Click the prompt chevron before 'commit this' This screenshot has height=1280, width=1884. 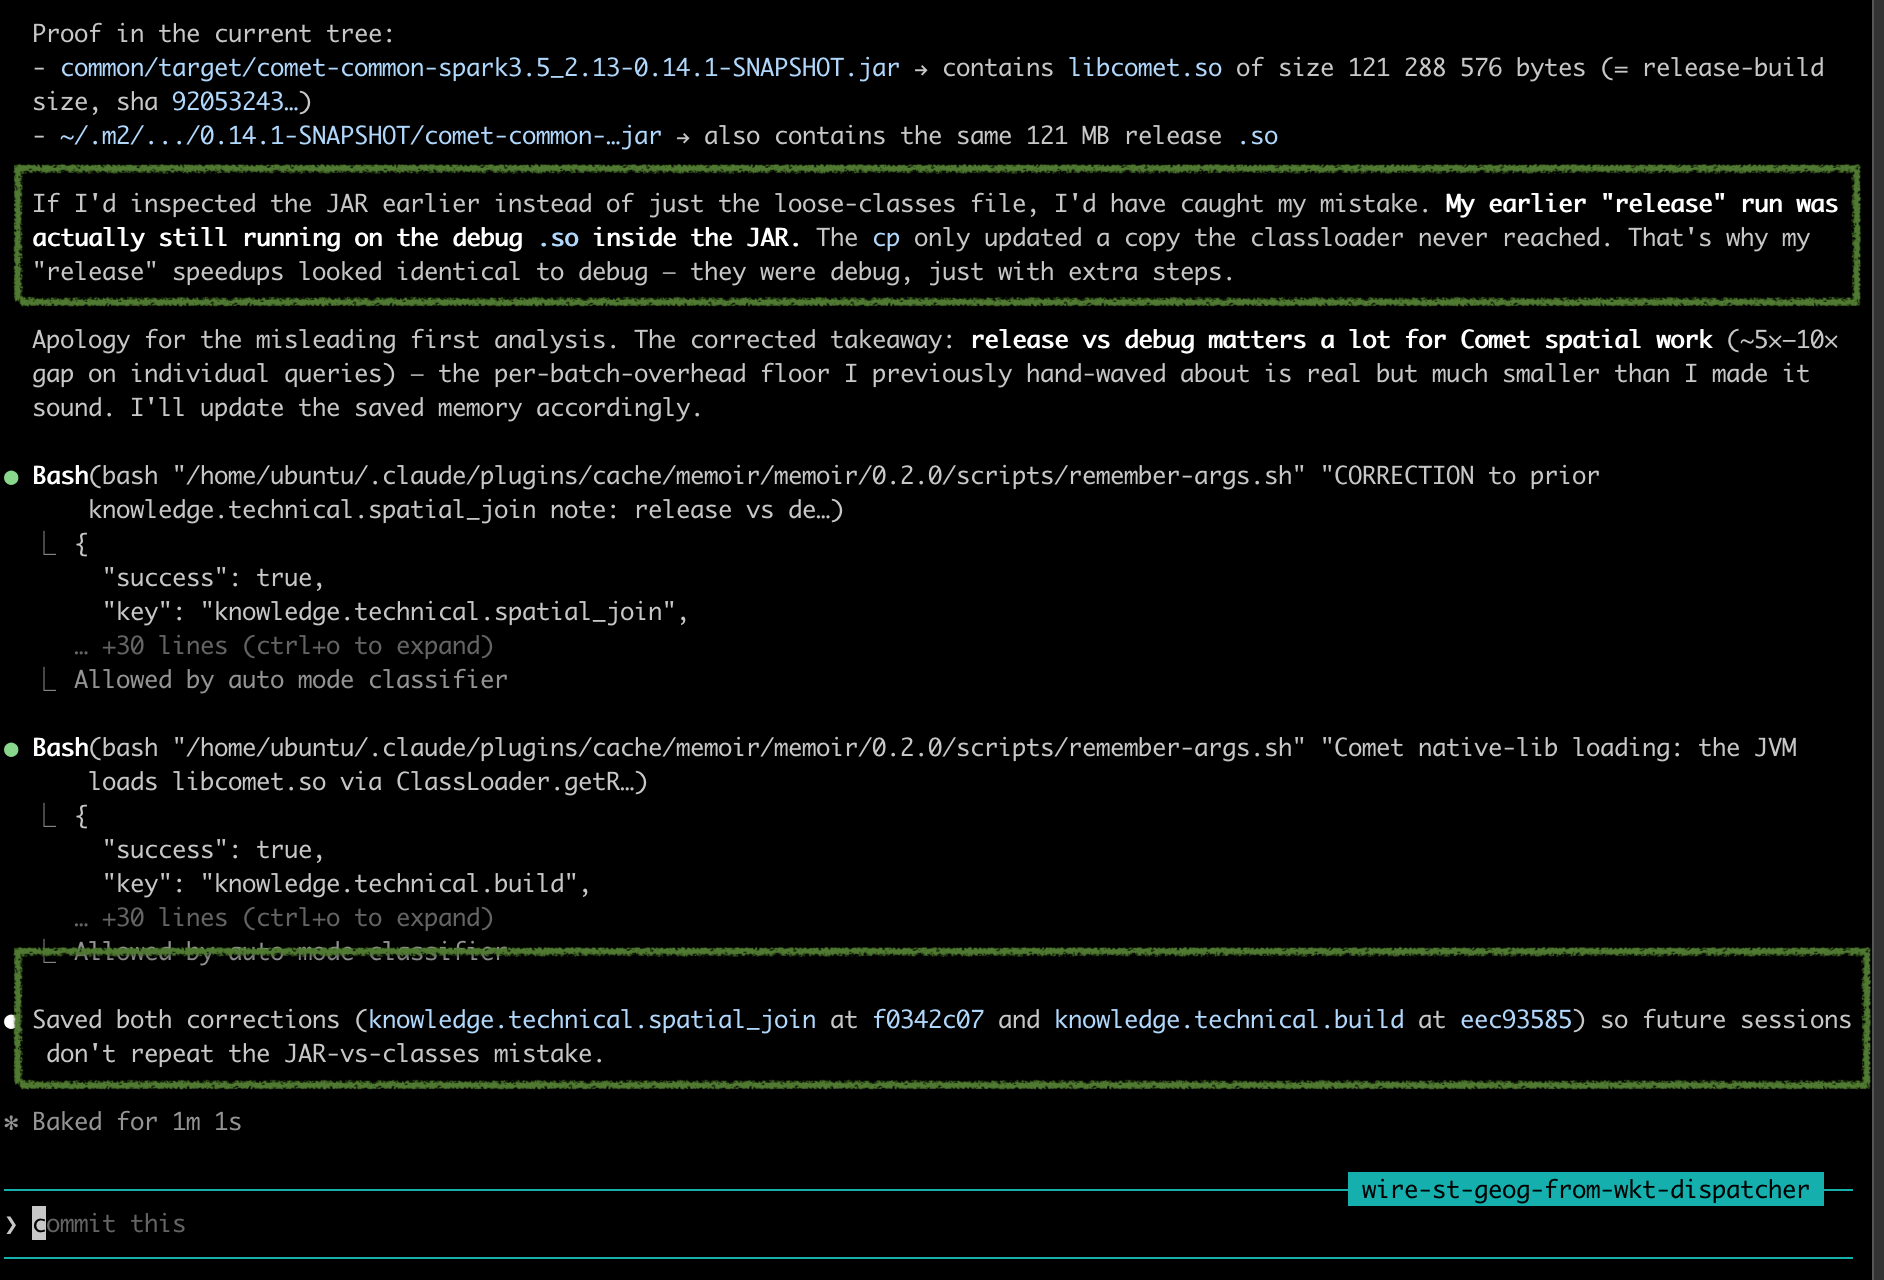(11, 1224)
